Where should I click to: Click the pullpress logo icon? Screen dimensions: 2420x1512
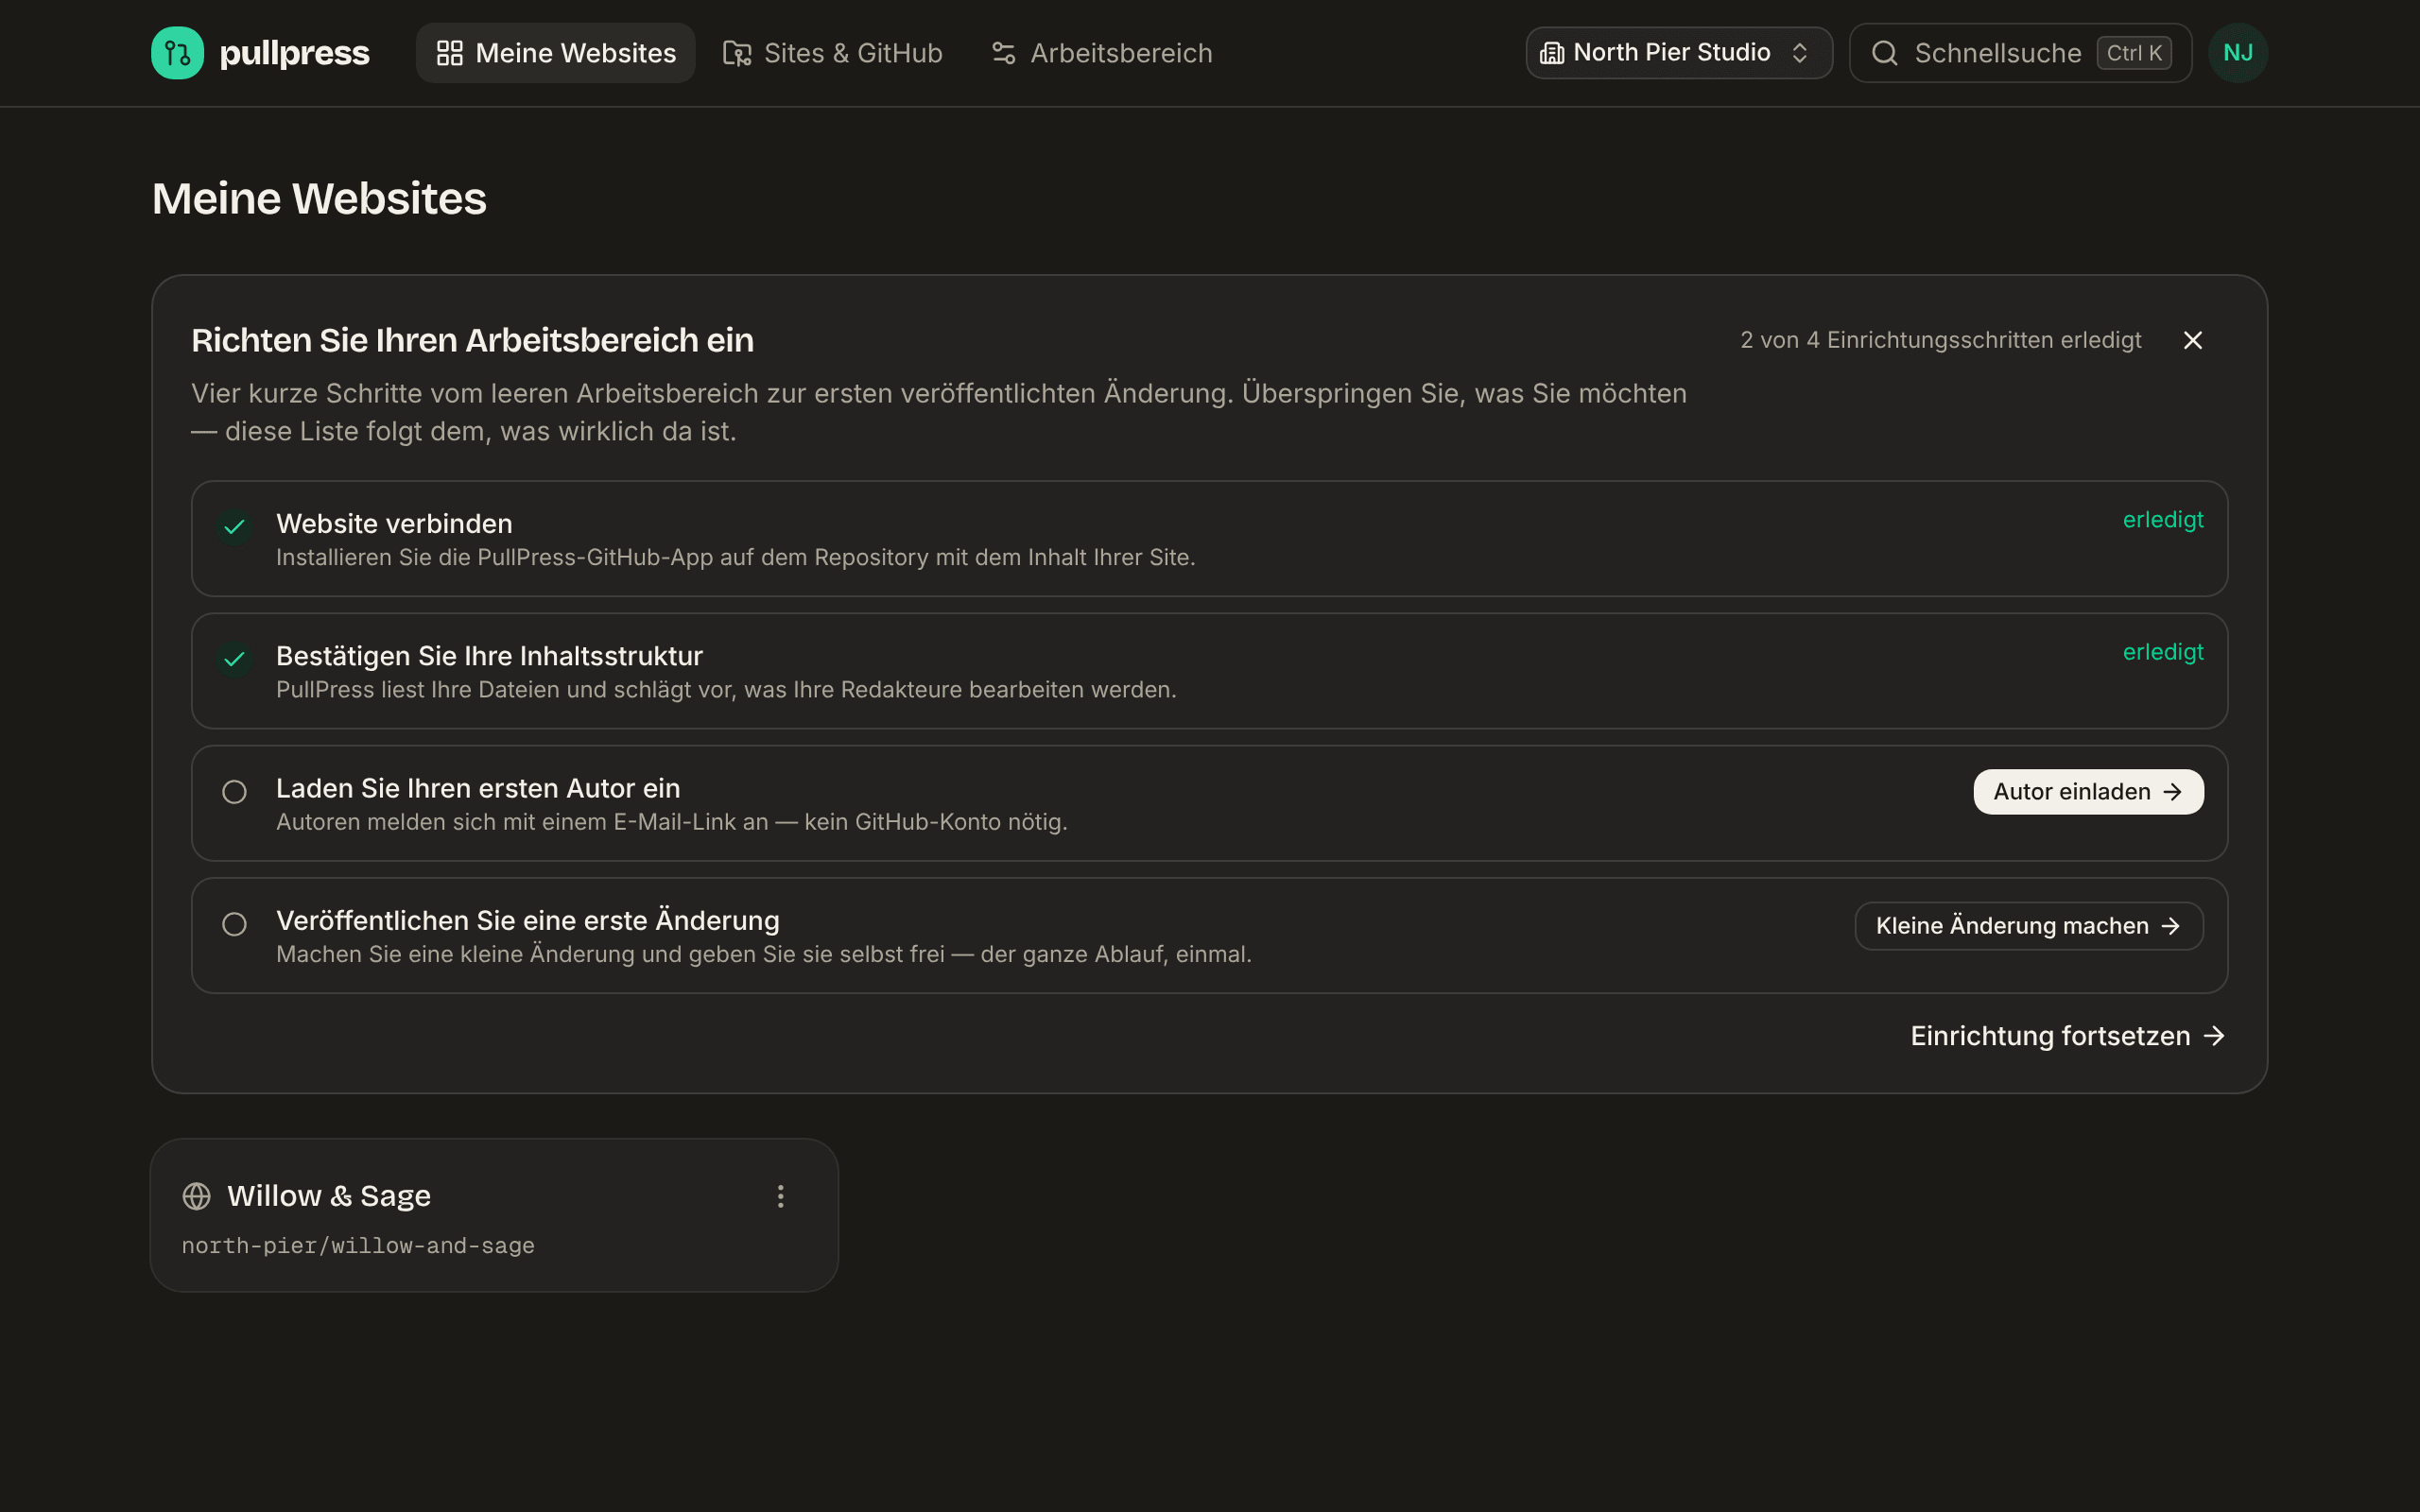pyautogui.click(x=177, y=53)
